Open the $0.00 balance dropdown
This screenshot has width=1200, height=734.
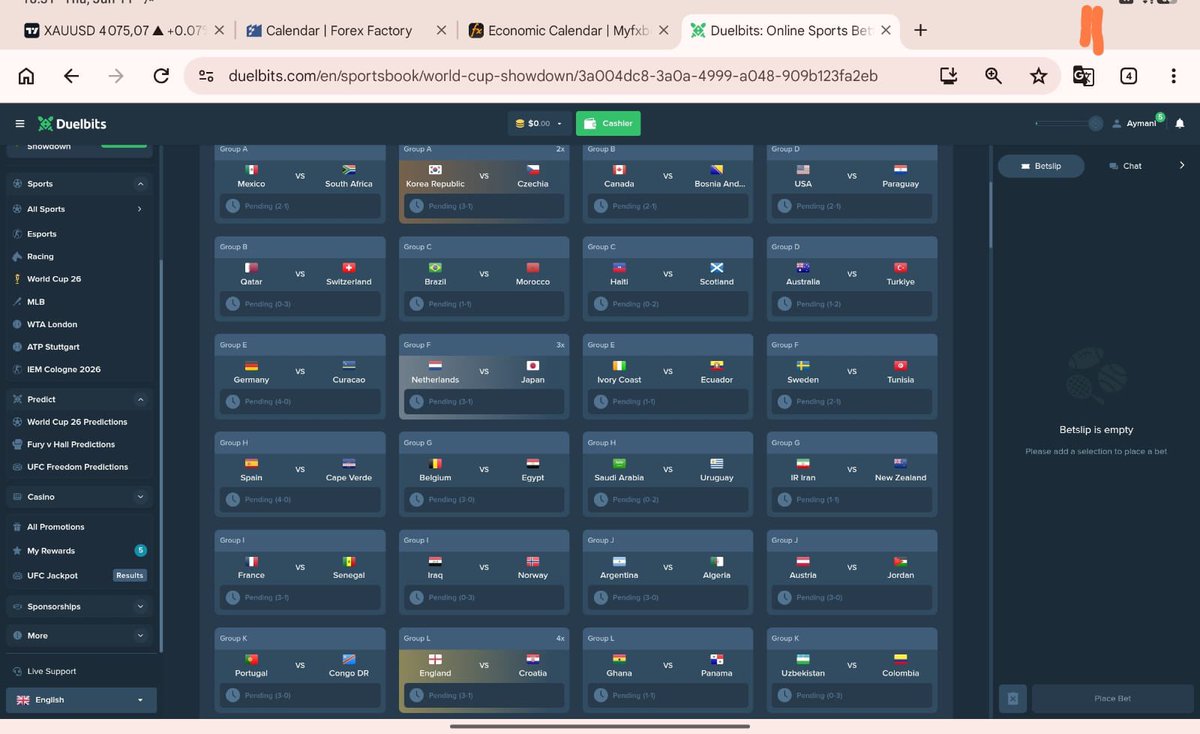[x=539, y=123]
